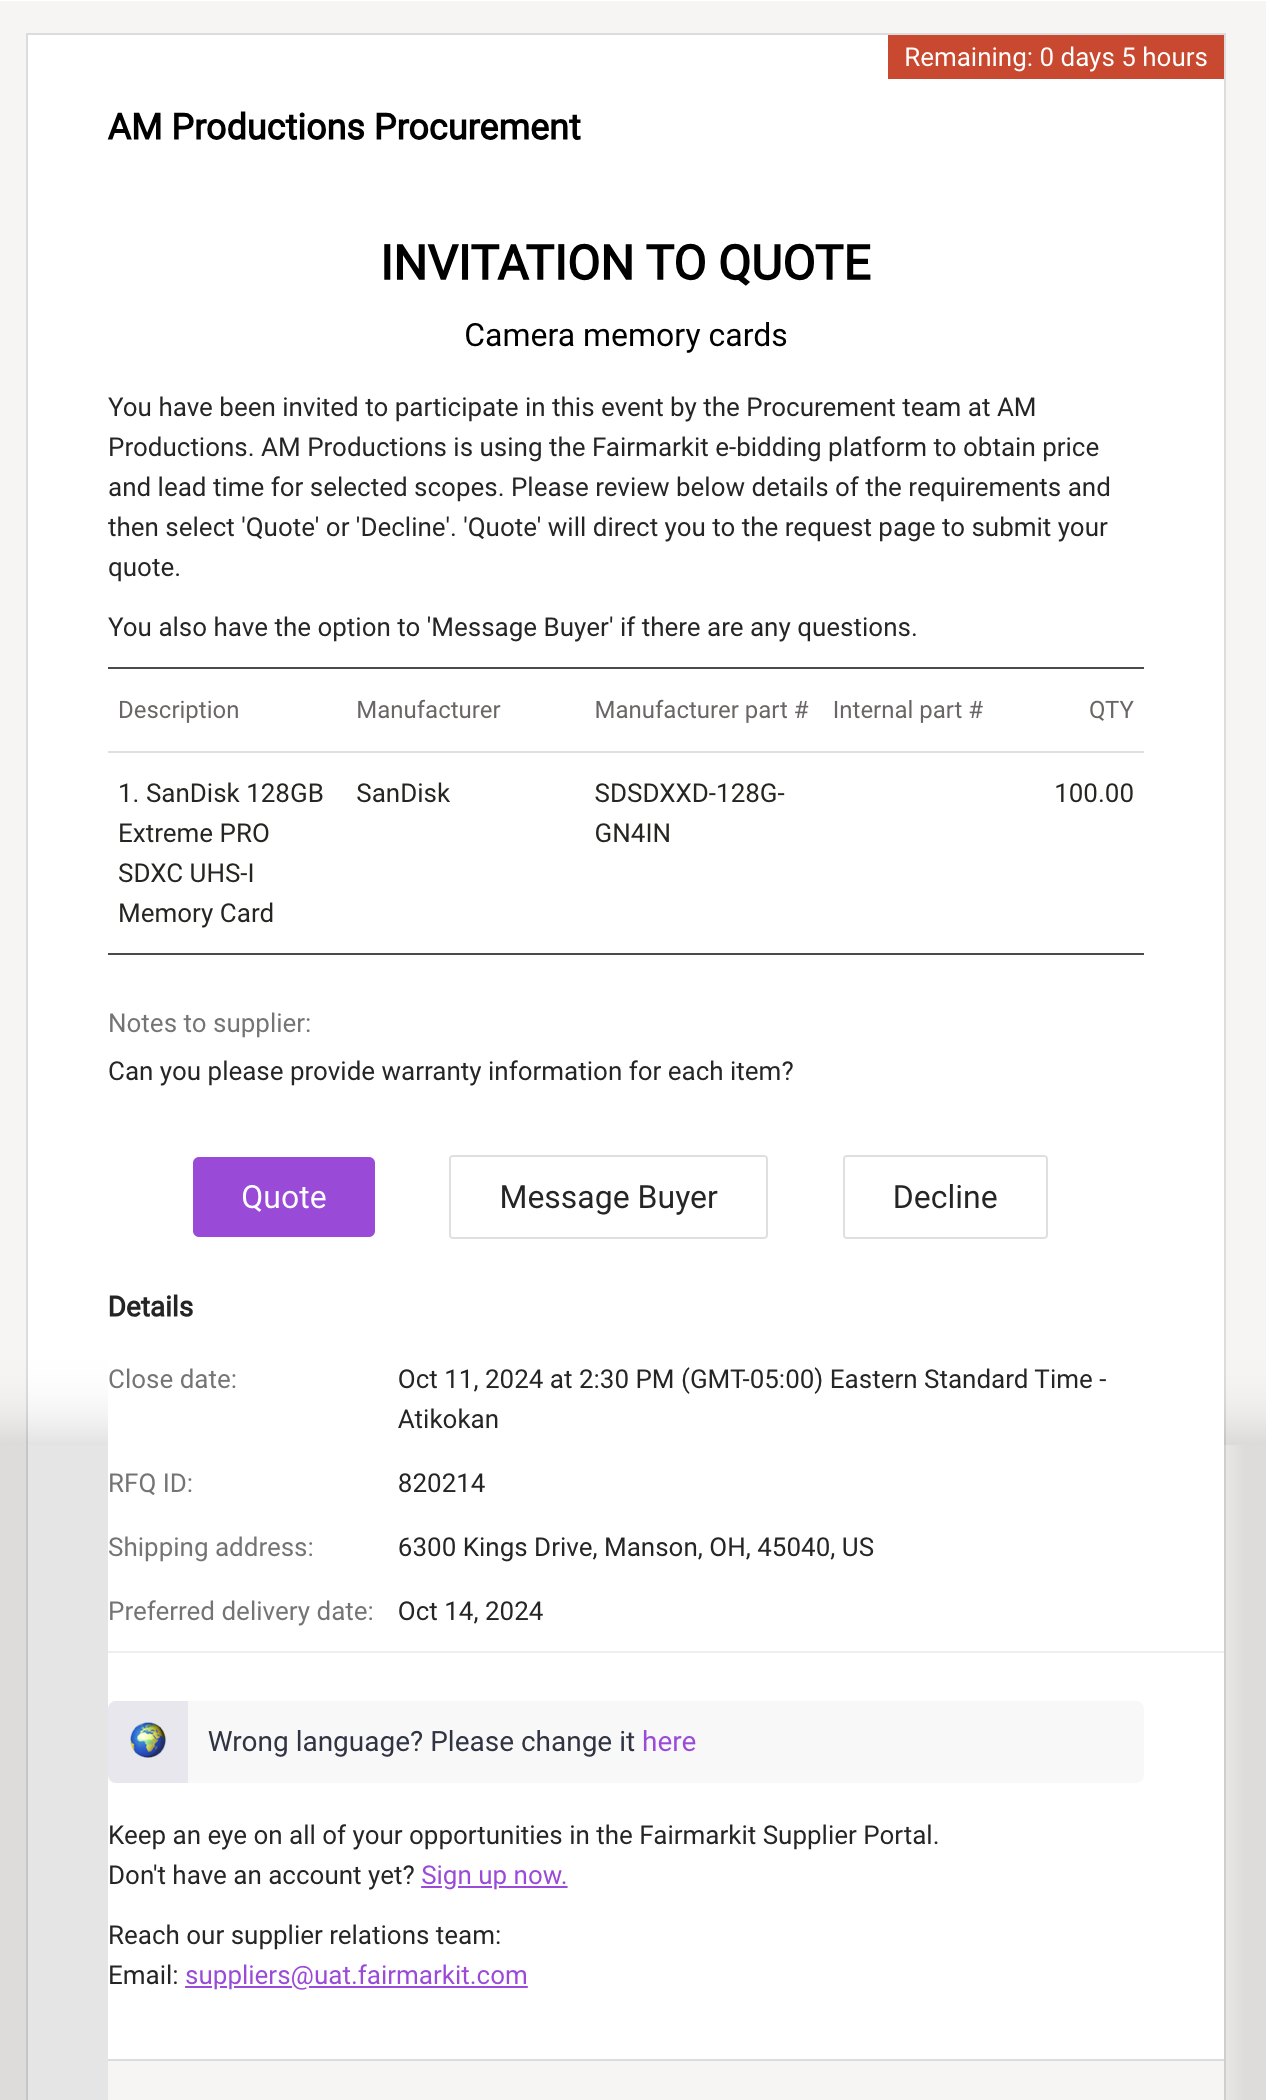Click the Fairmarkit Supplier Portal sentence

(x=524, y=1835)
